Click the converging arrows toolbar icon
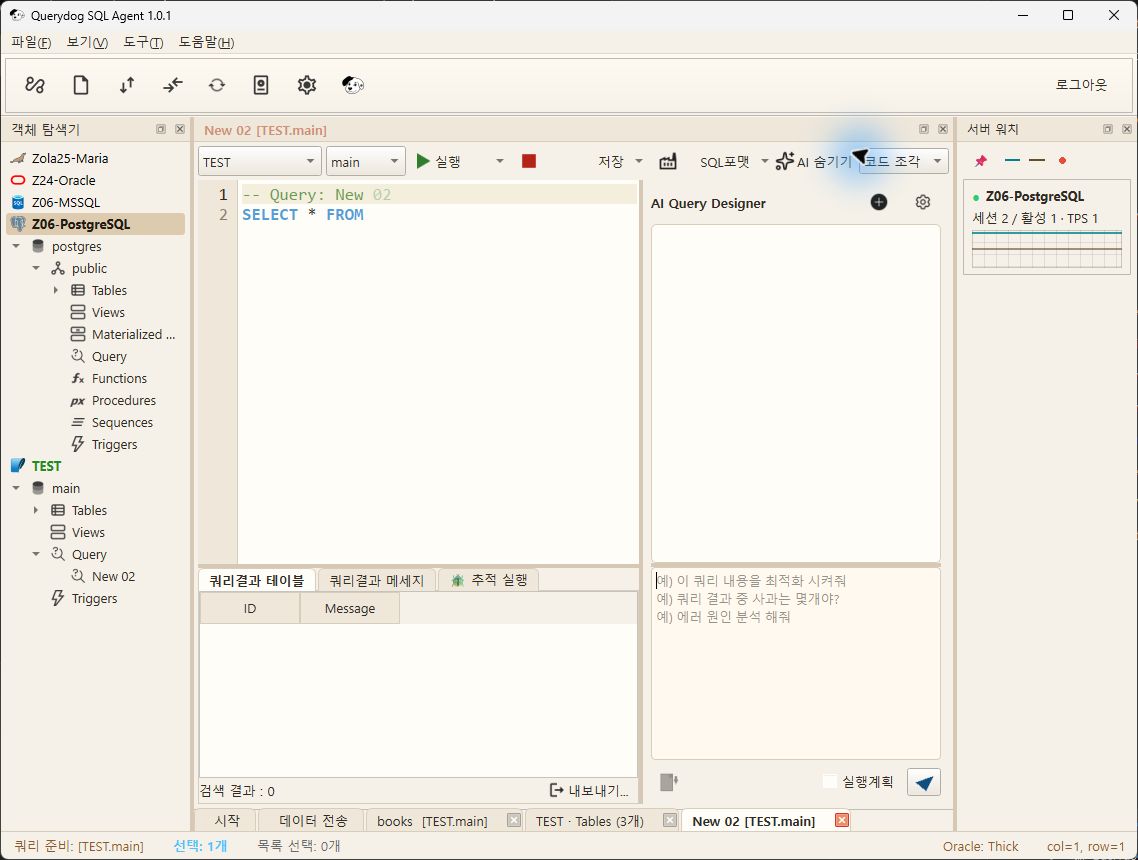This screenshot has width=1138, height=860. tap(173, 85)
